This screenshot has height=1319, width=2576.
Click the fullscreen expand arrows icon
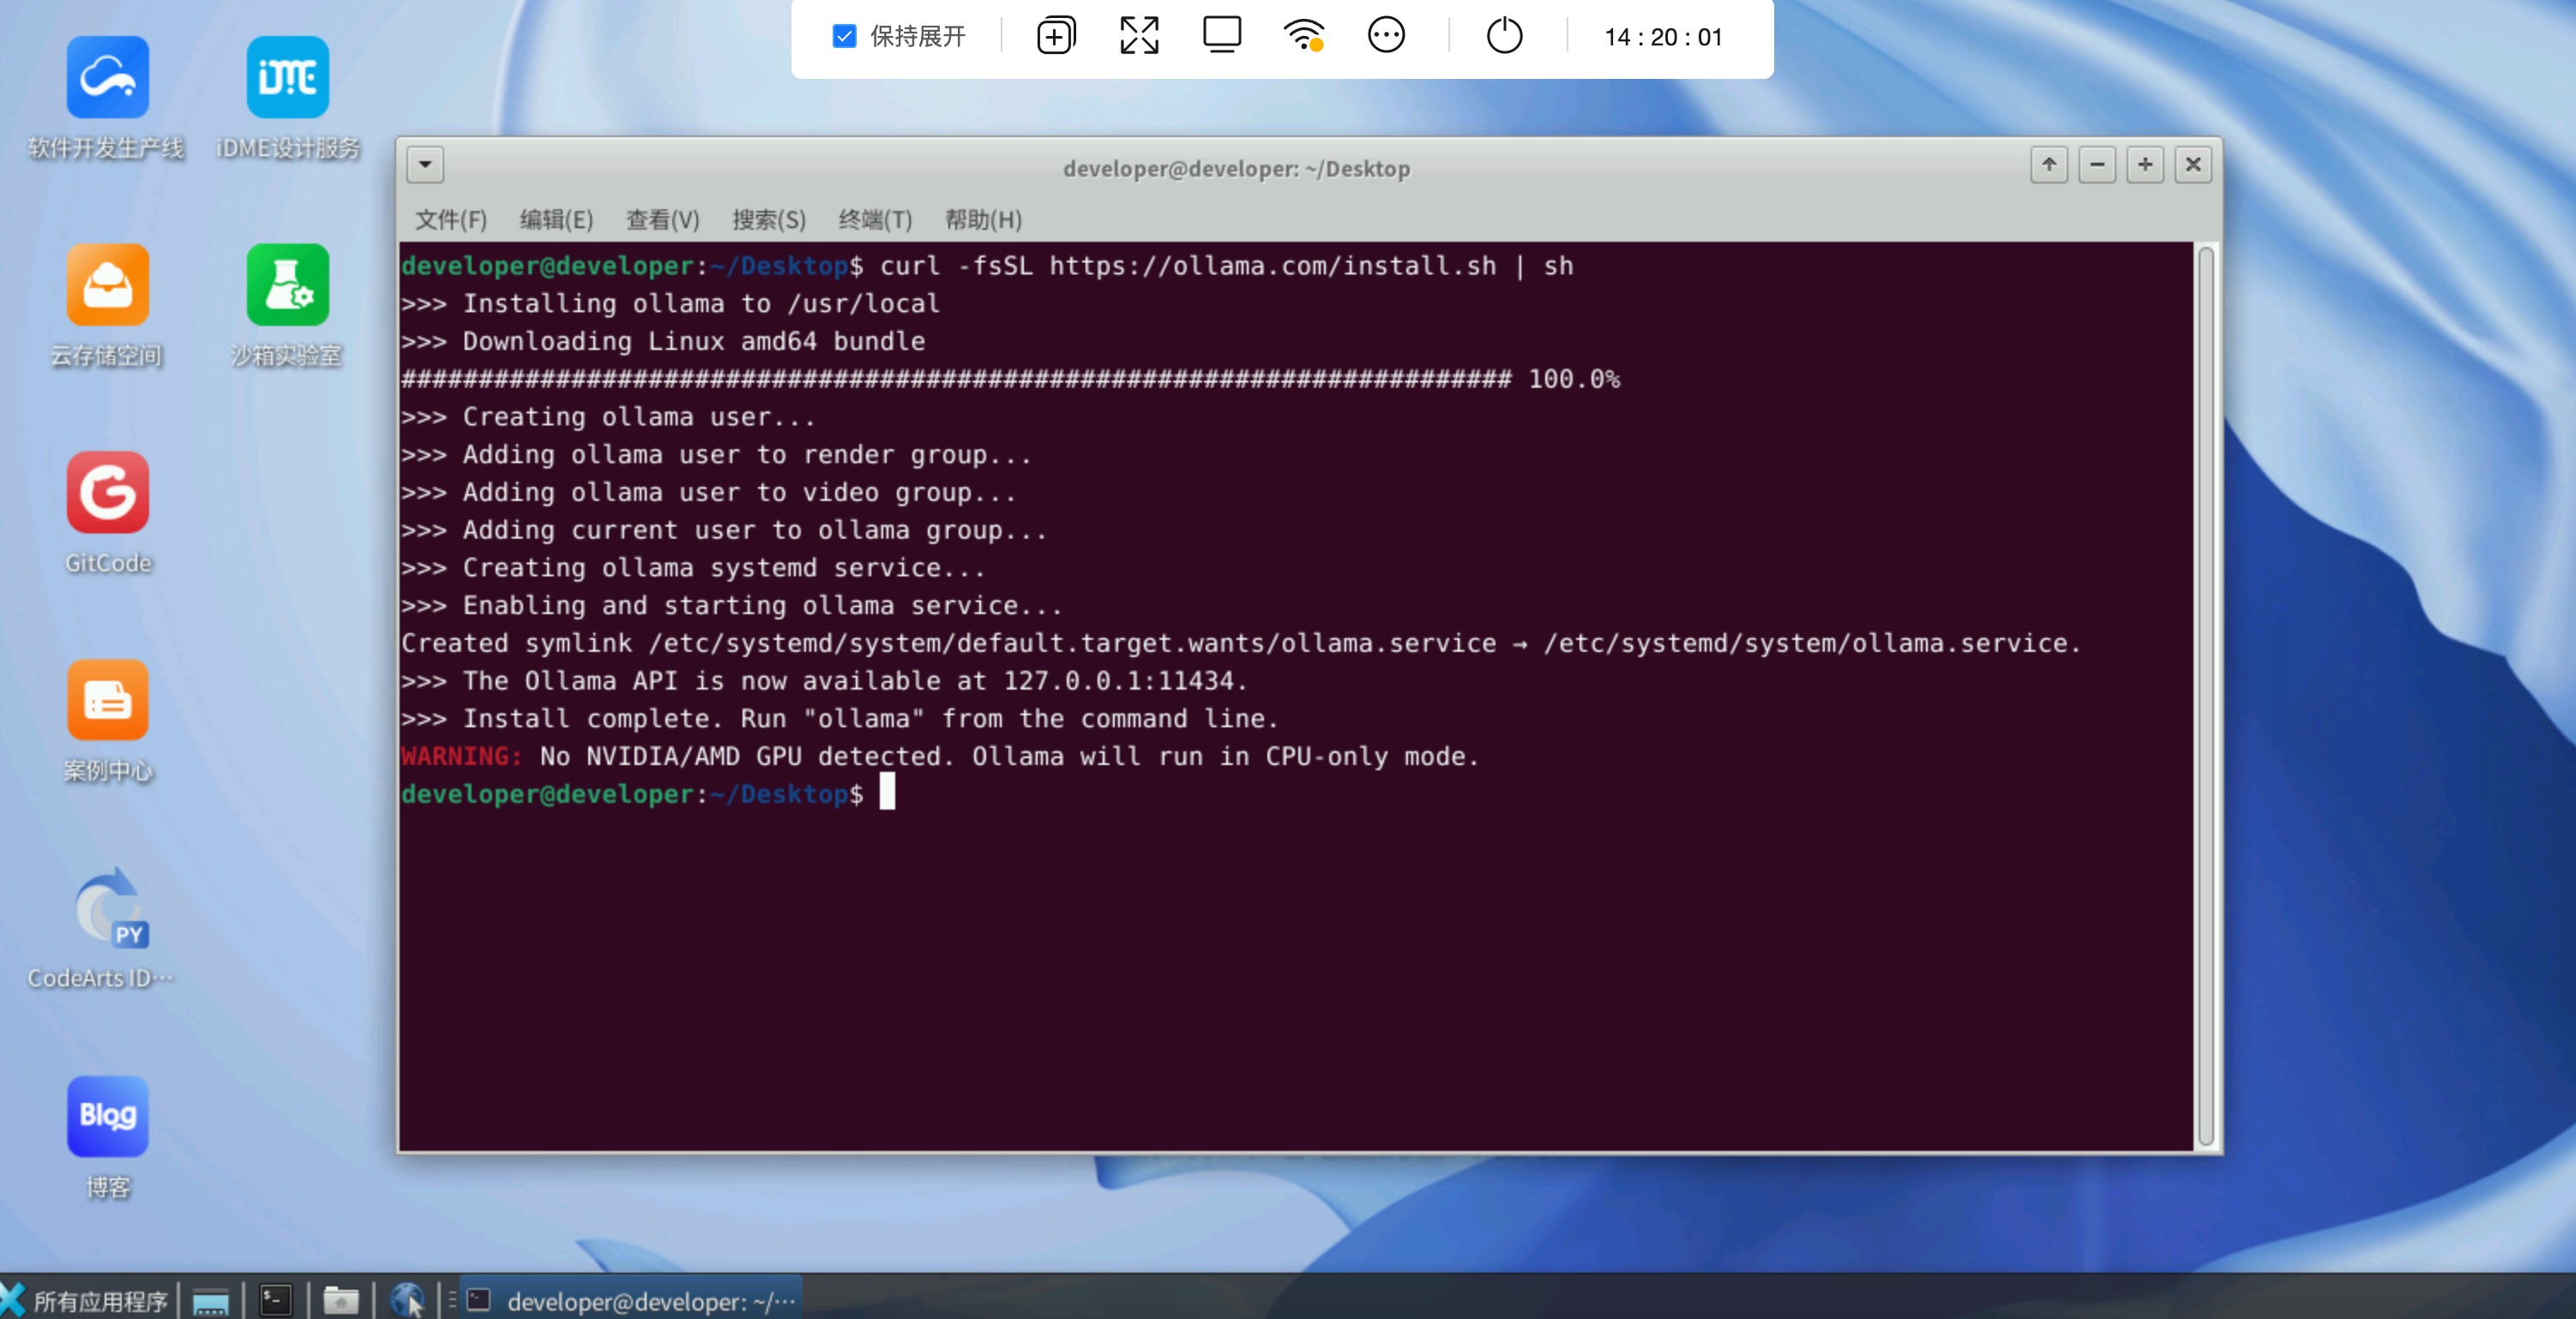pyautogui.click(x=1139, y=36)
